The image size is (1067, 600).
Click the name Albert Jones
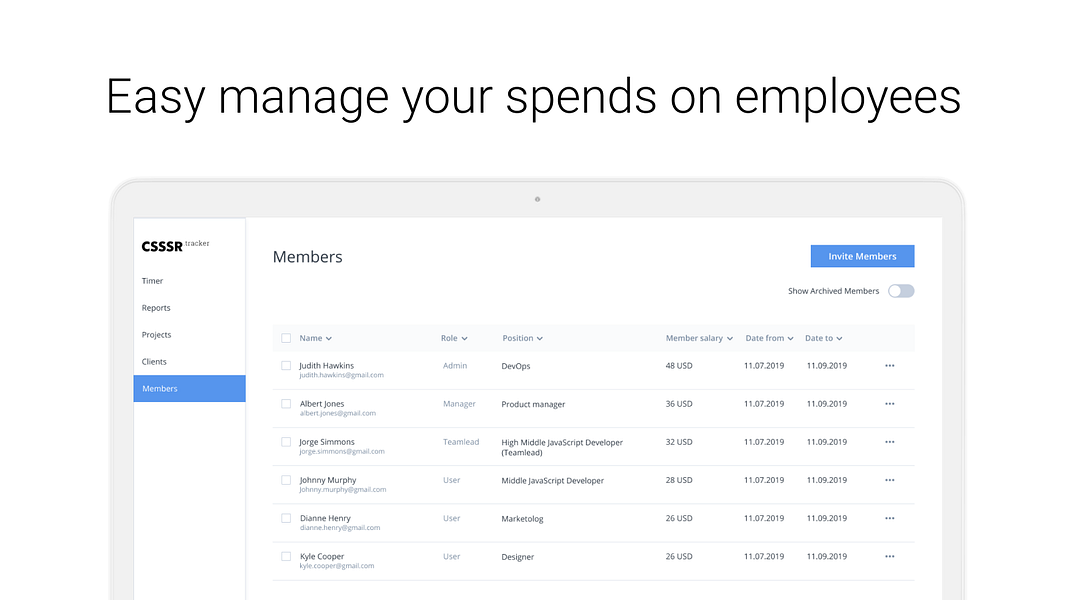click(322, 403)
